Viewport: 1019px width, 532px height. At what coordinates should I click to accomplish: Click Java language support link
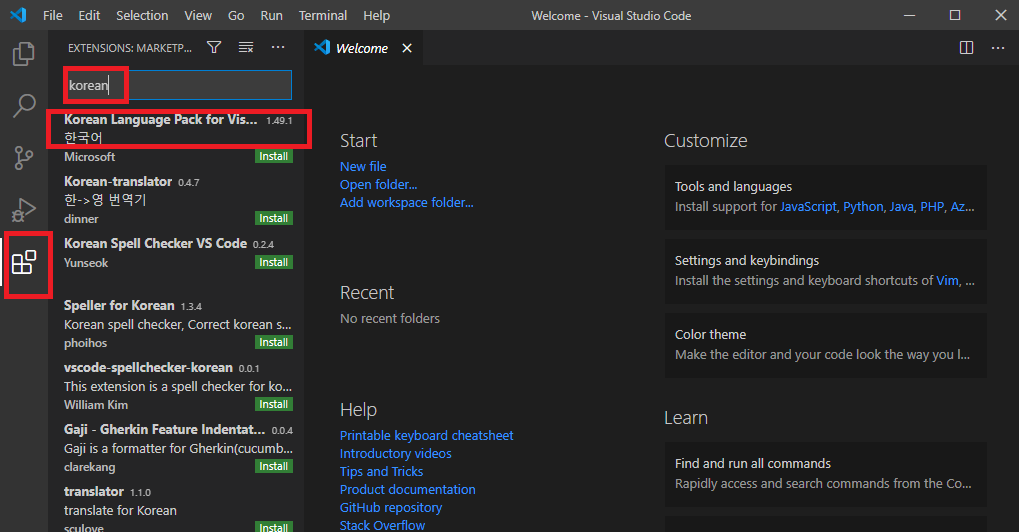tap(901, 207)
